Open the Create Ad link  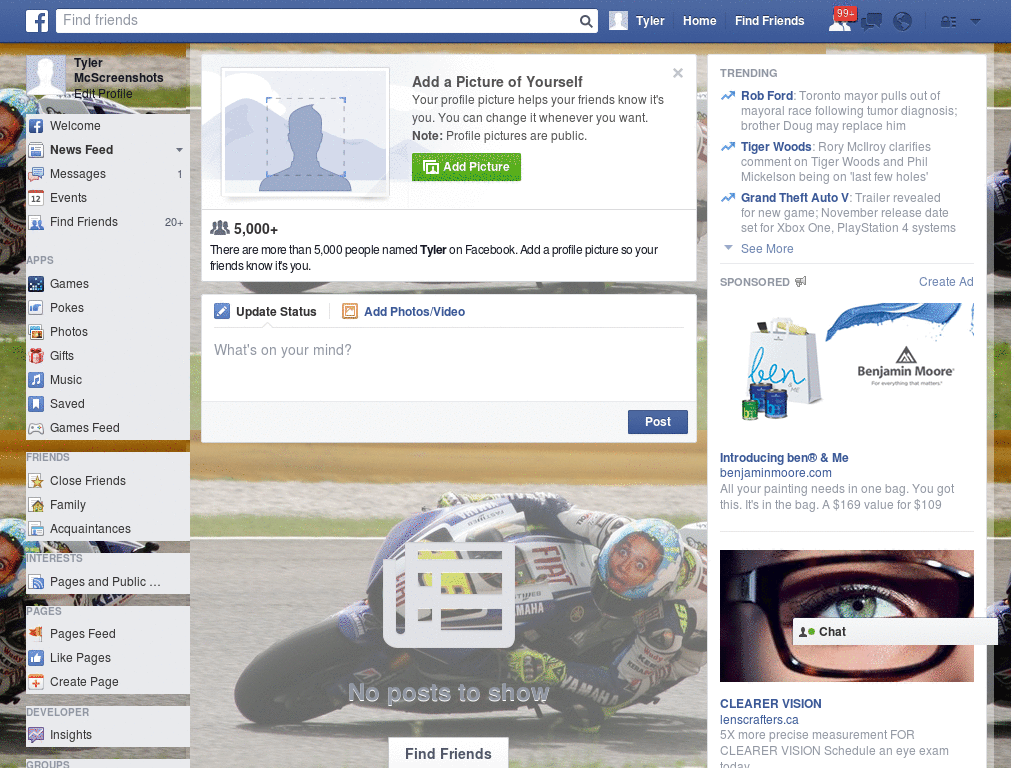point(946,282)
